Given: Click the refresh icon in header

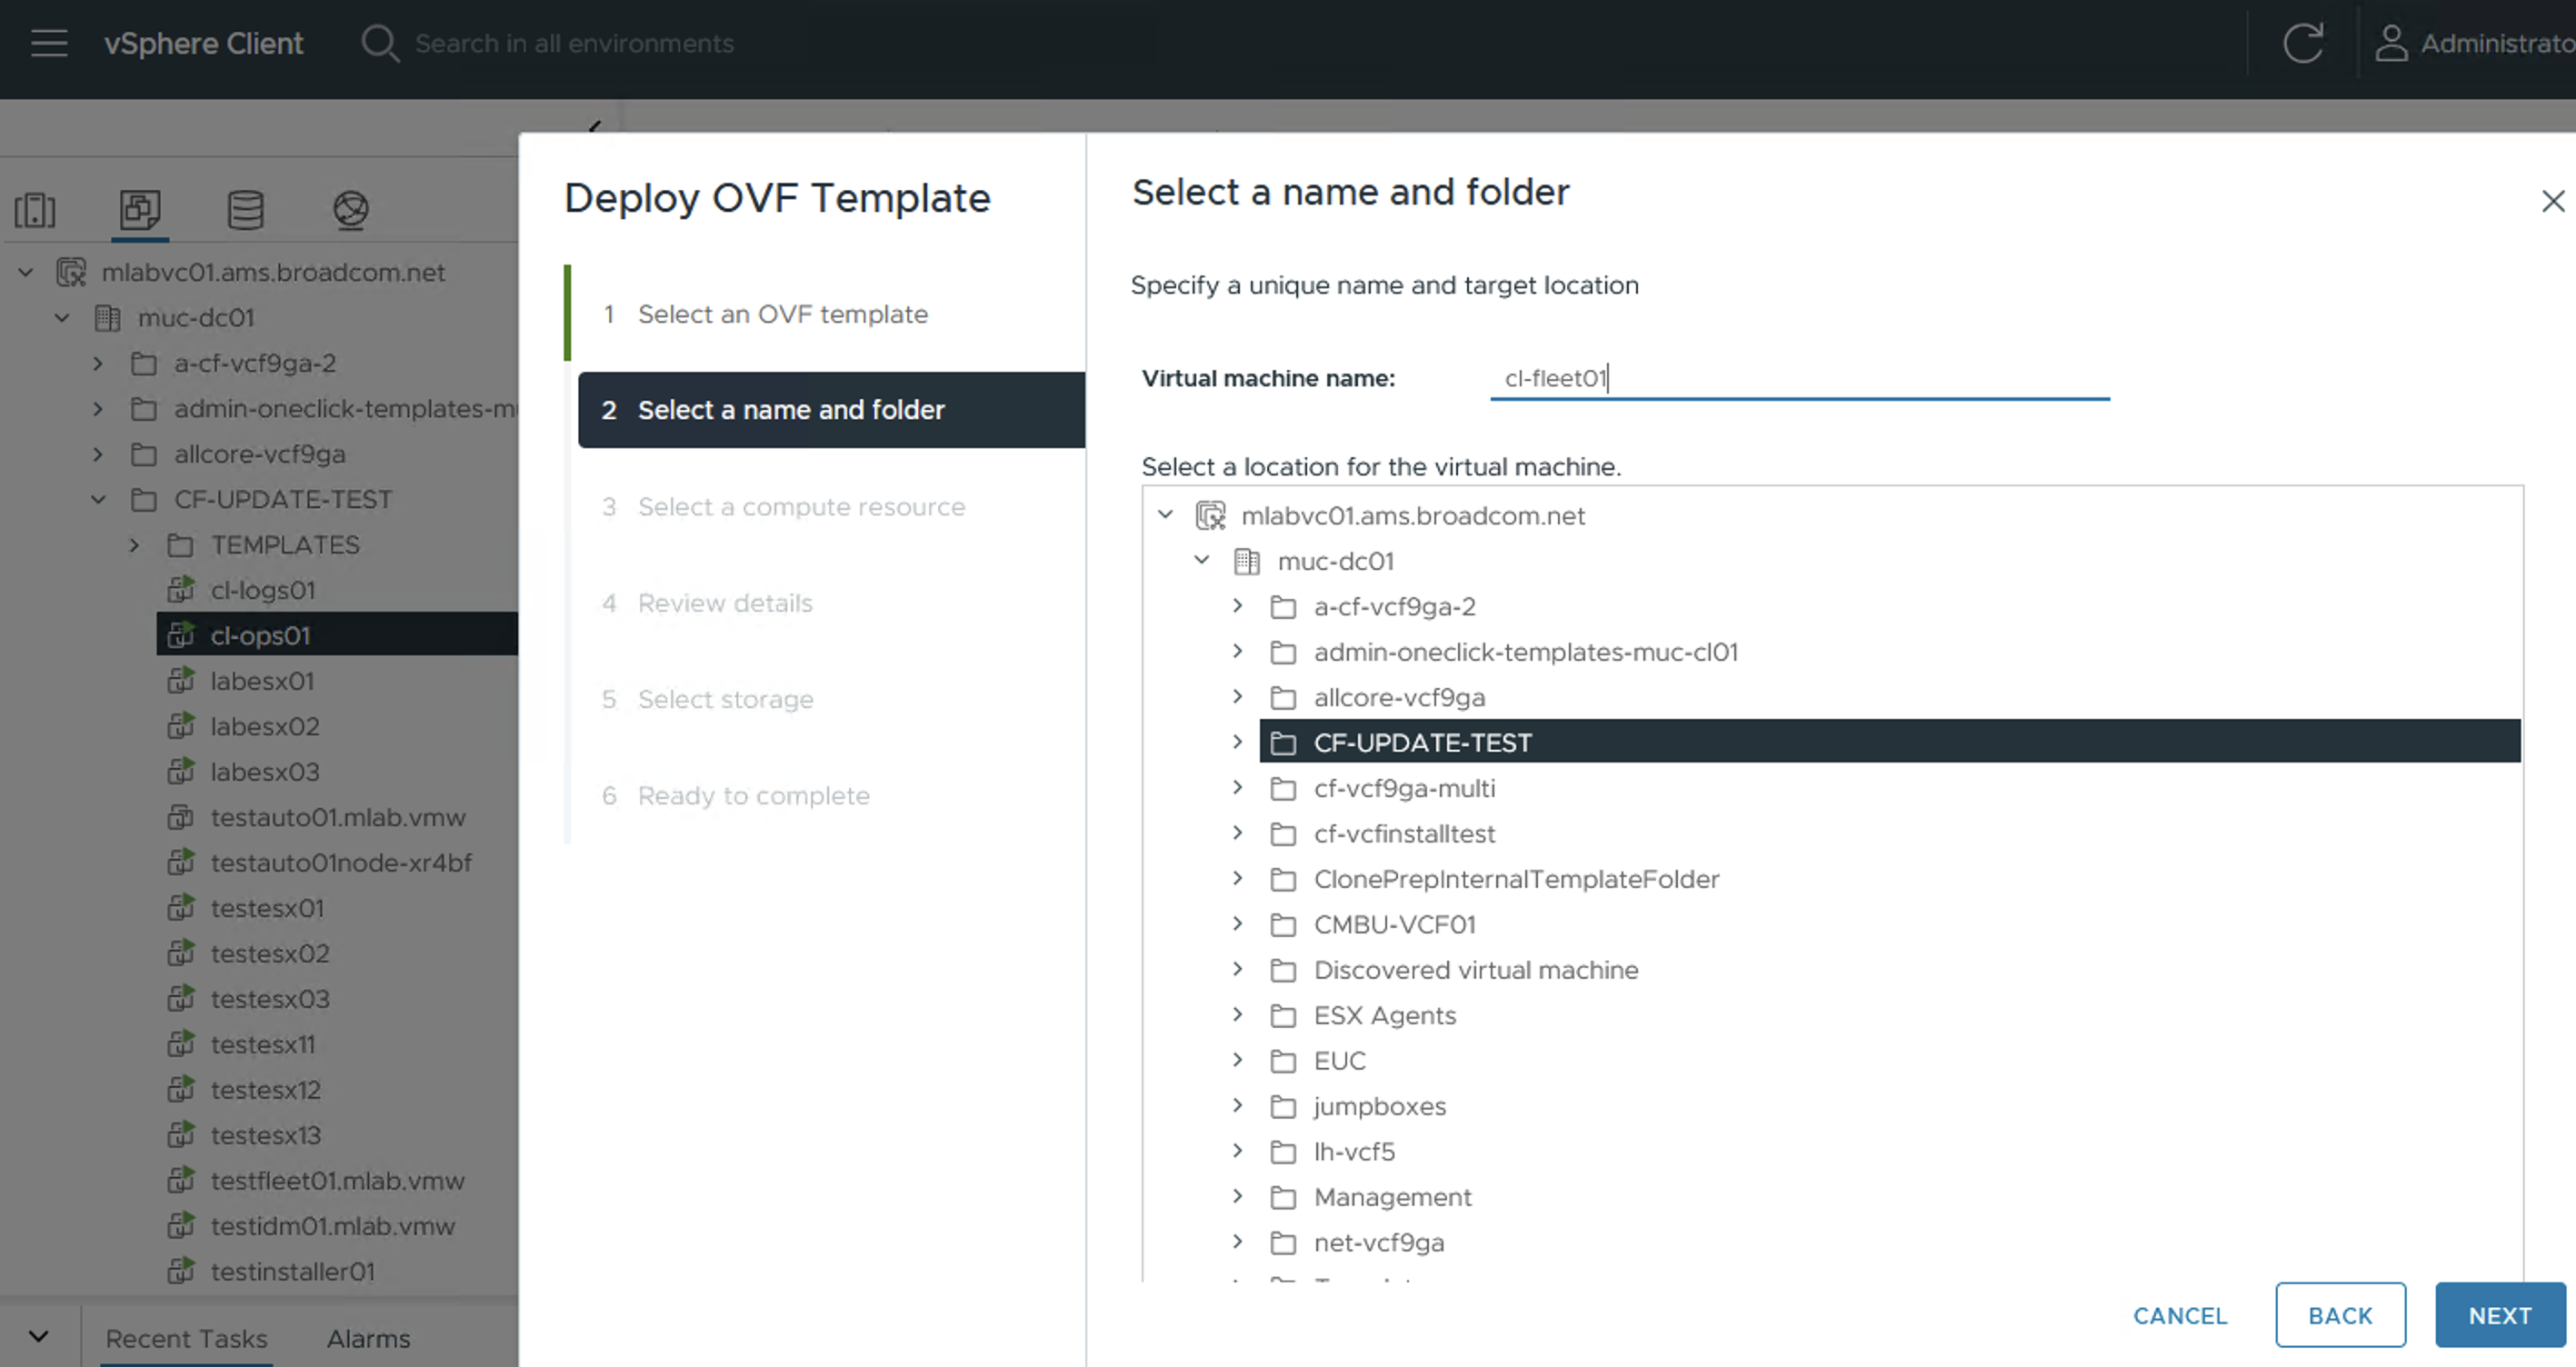Looking at the screenshot, I should point(2302,43).
